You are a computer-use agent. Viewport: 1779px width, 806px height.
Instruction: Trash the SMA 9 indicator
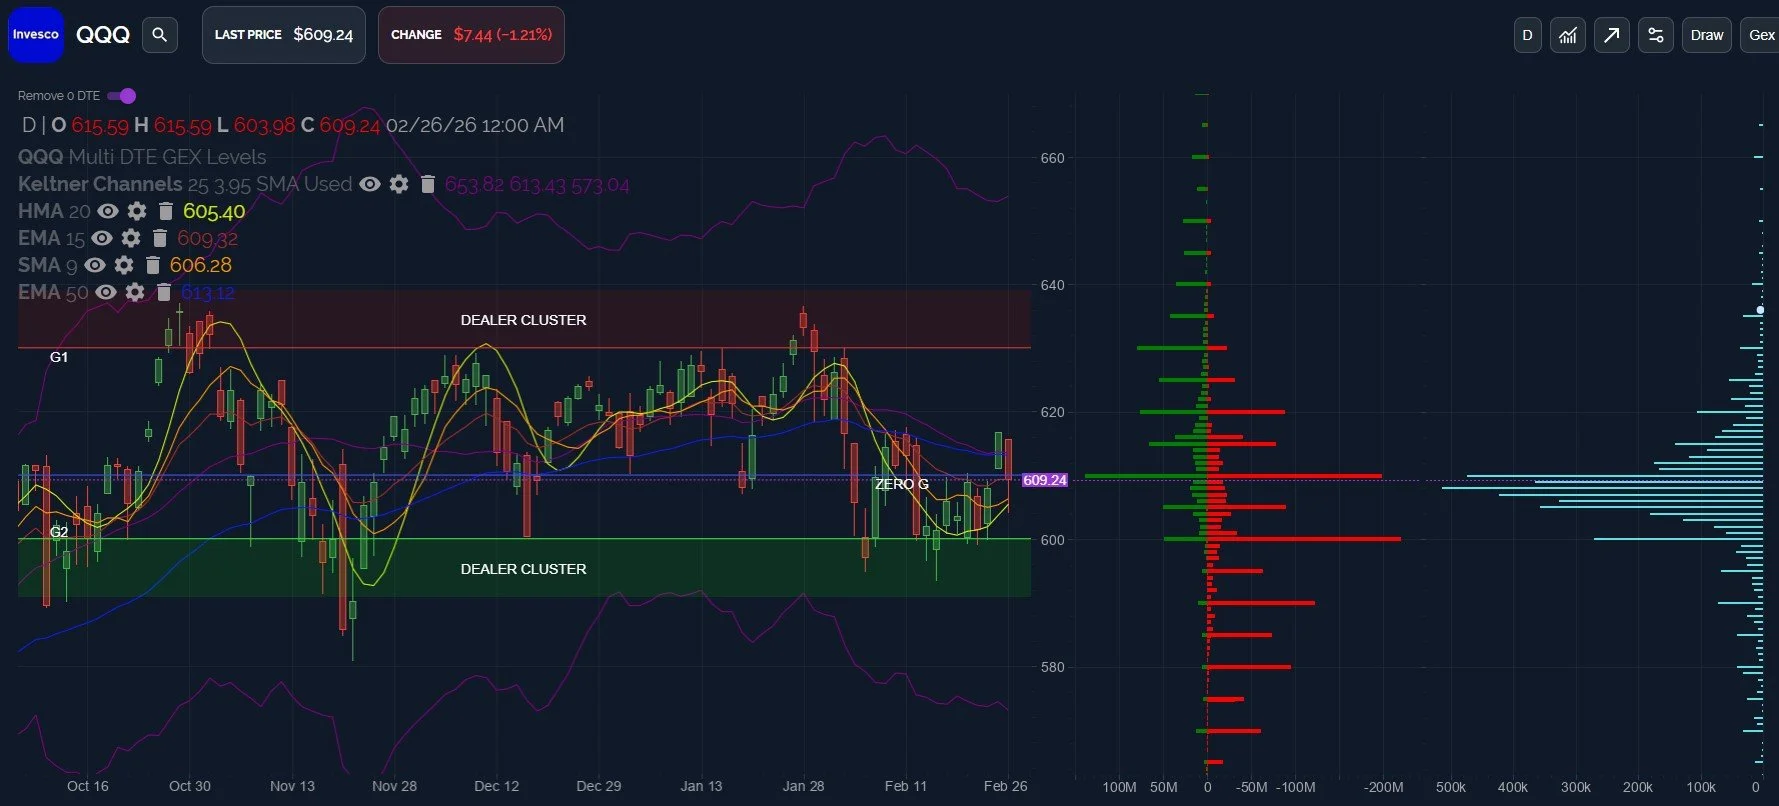pos(153,265)
